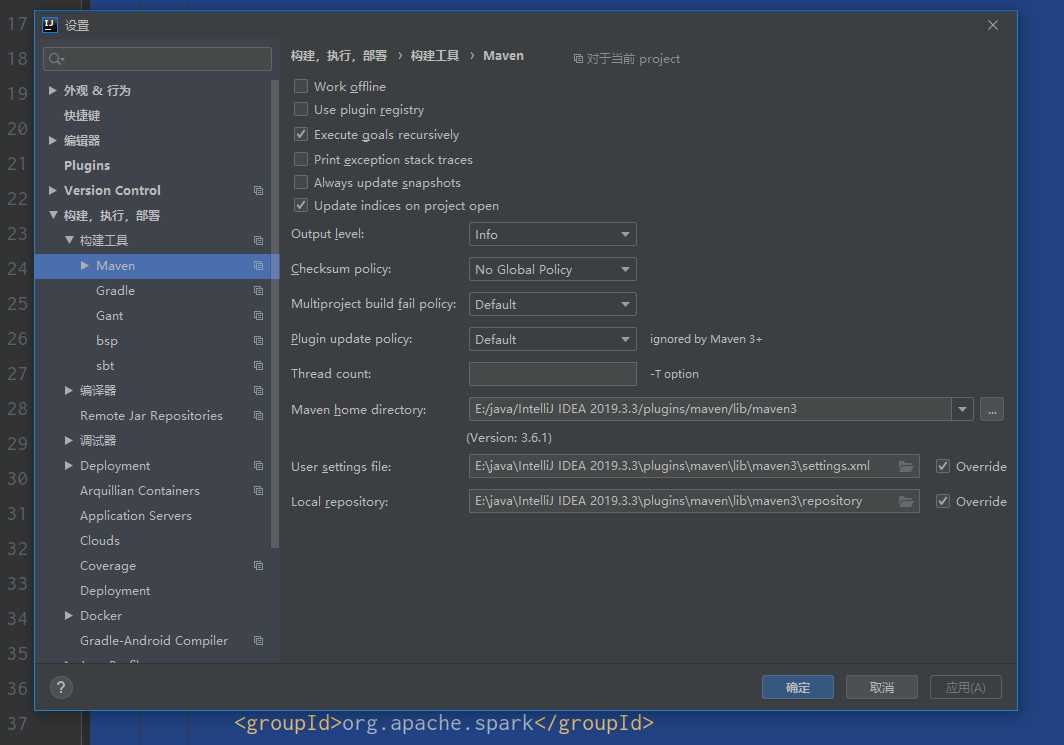Collapse the 构建工具 tree node
The width and height of the screenshot is (1064, 745).
pyautogui.click(x=69, y=240)
